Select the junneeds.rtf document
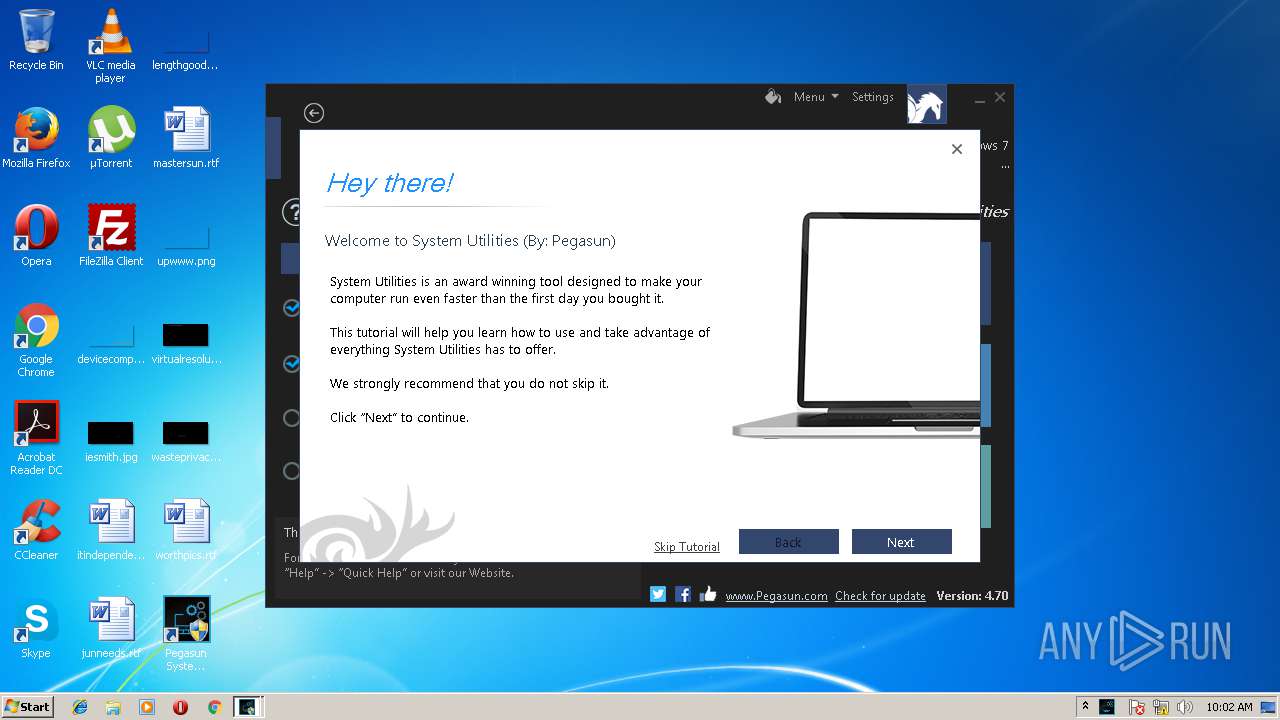This screenshot has height=720, width=1280. pyautogui.click(x=111, y=628)
